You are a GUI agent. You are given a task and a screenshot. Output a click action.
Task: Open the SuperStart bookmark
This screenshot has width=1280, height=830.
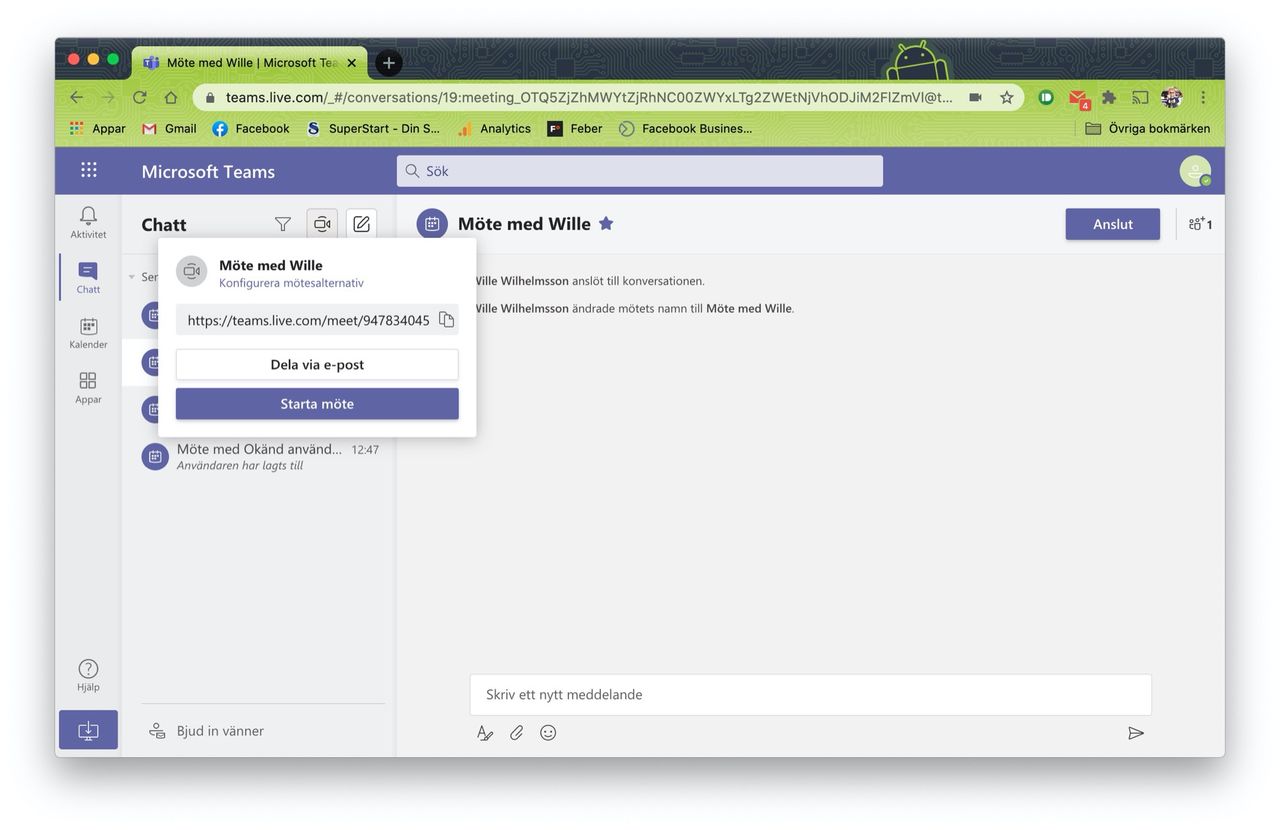(x=373, y=128)
